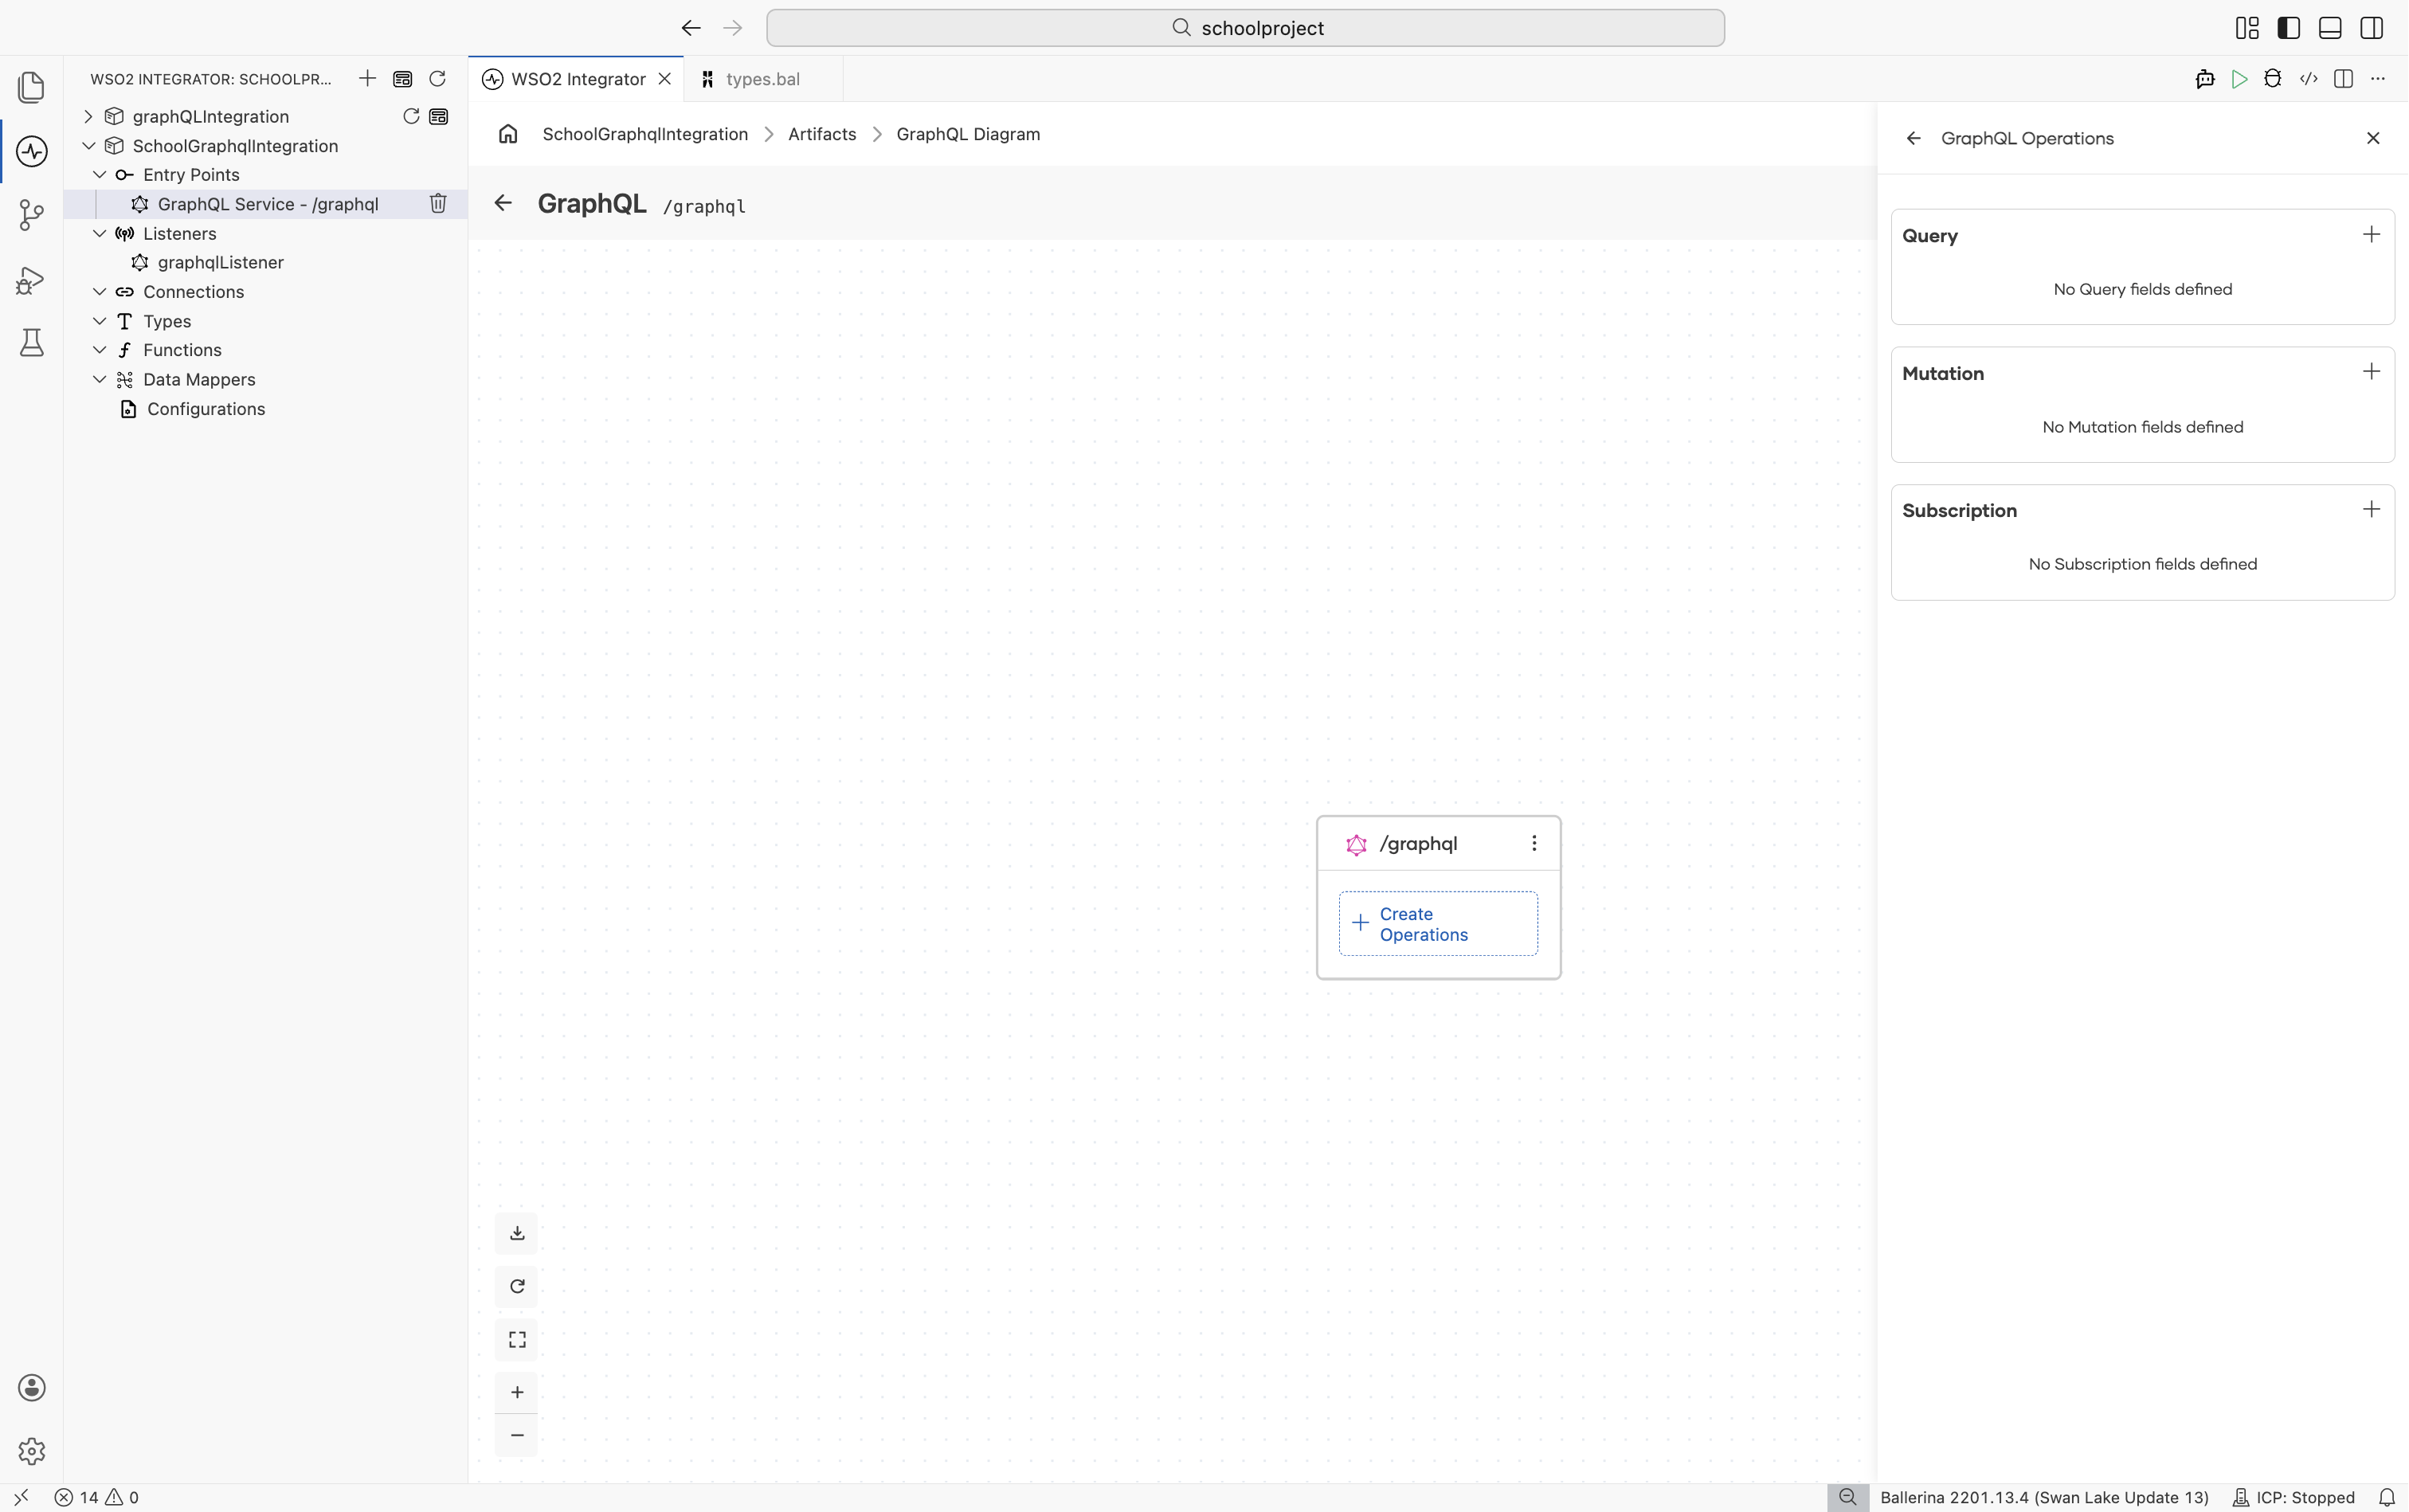Select GraphQL Service - /graphql entry
The width and height of the screenshot is (2409, 1512).
(268, 204)
